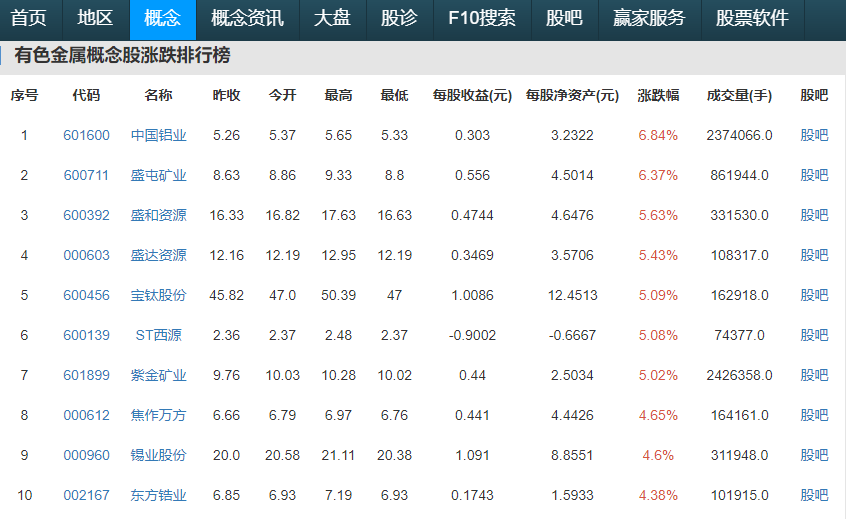Click the 成交量(手) column header
846x519 pixels.
click(739, 95)
